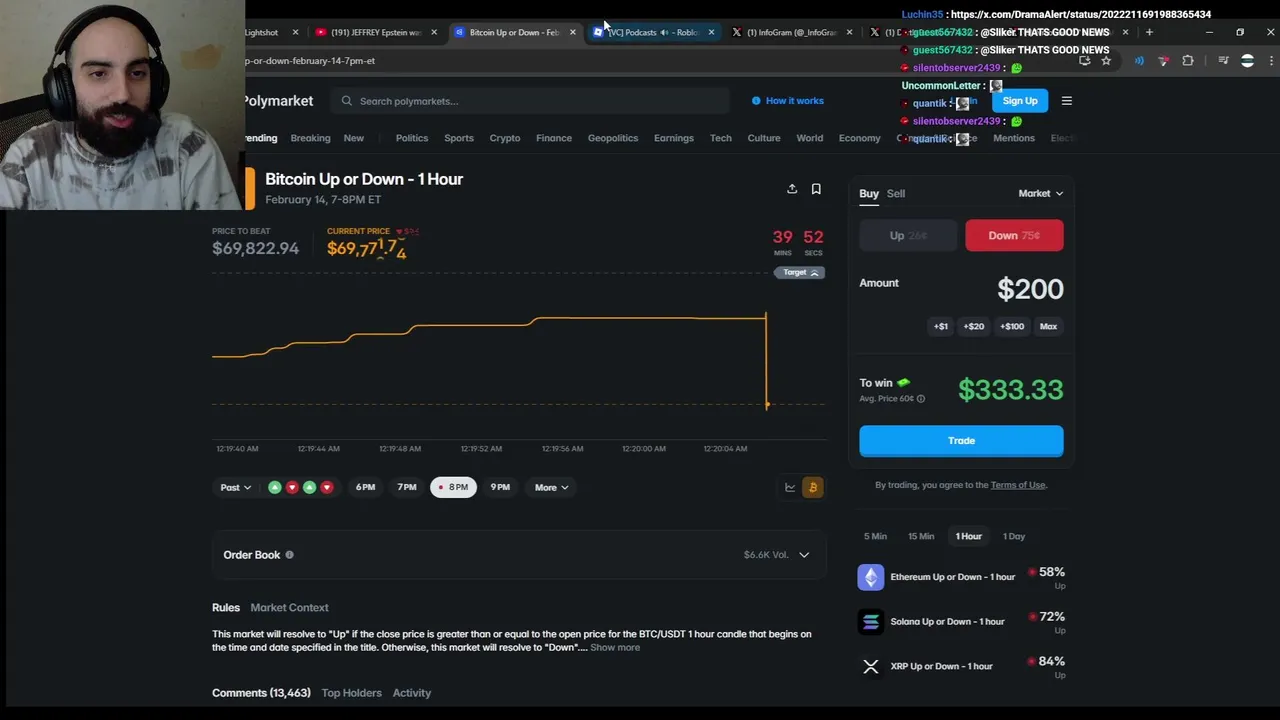Select the 15 Min timeframe
The width and height of the screenshot is (1280, 720).
921,536
